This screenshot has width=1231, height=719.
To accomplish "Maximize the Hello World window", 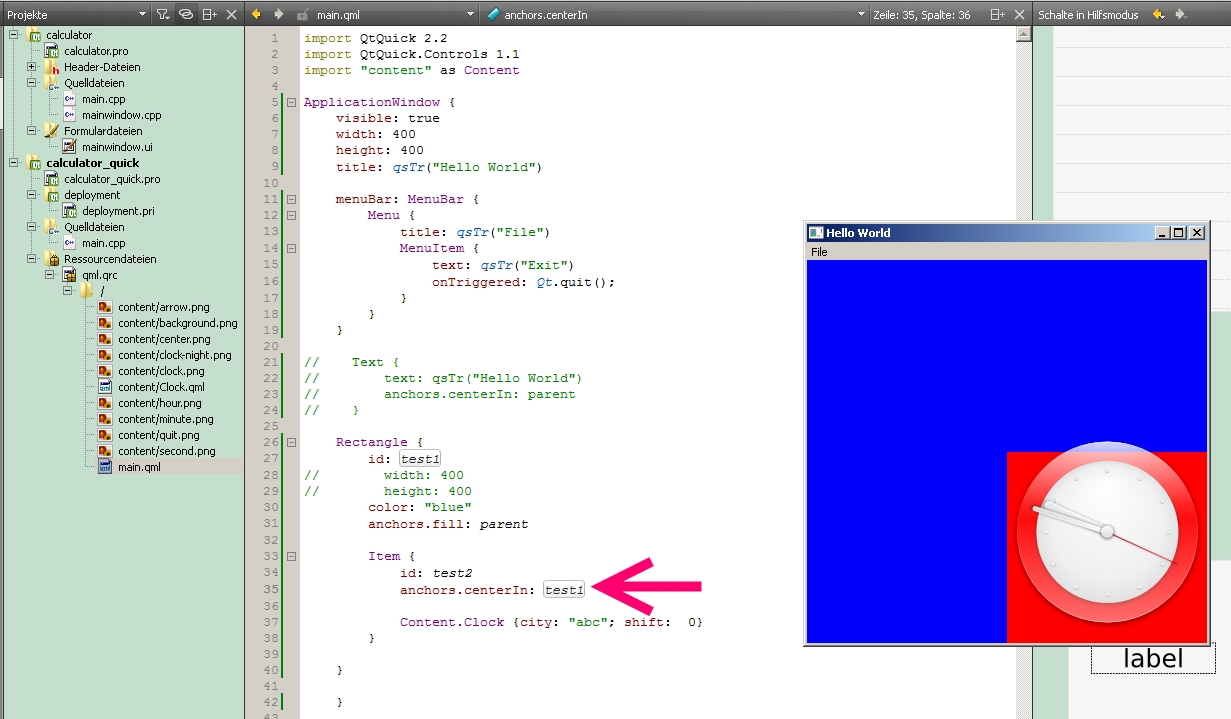I will tap(1179, 232).
